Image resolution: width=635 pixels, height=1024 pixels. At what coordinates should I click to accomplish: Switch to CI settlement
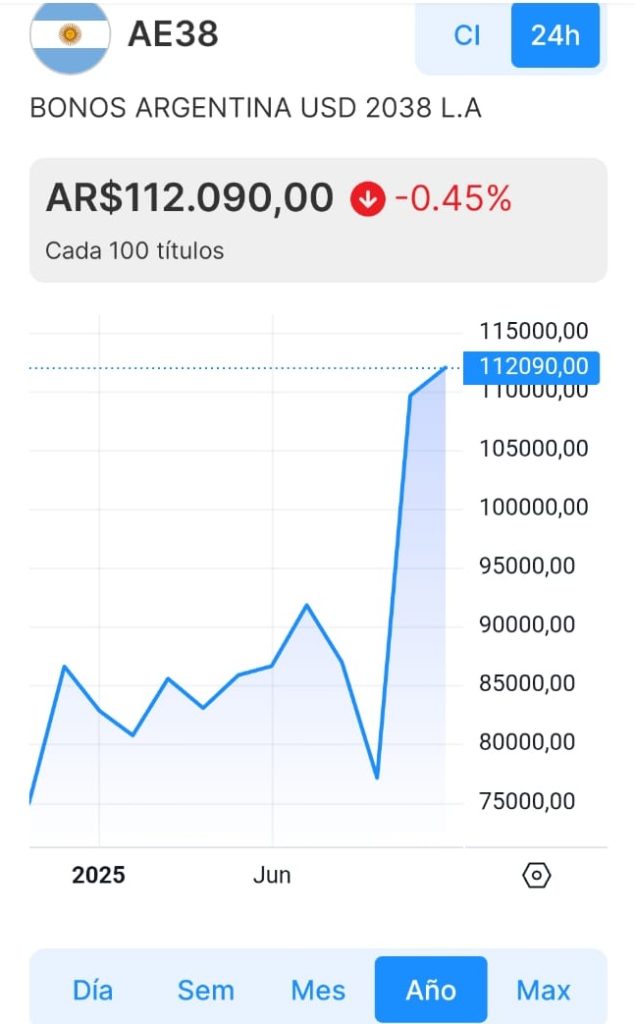click(467, 36)
